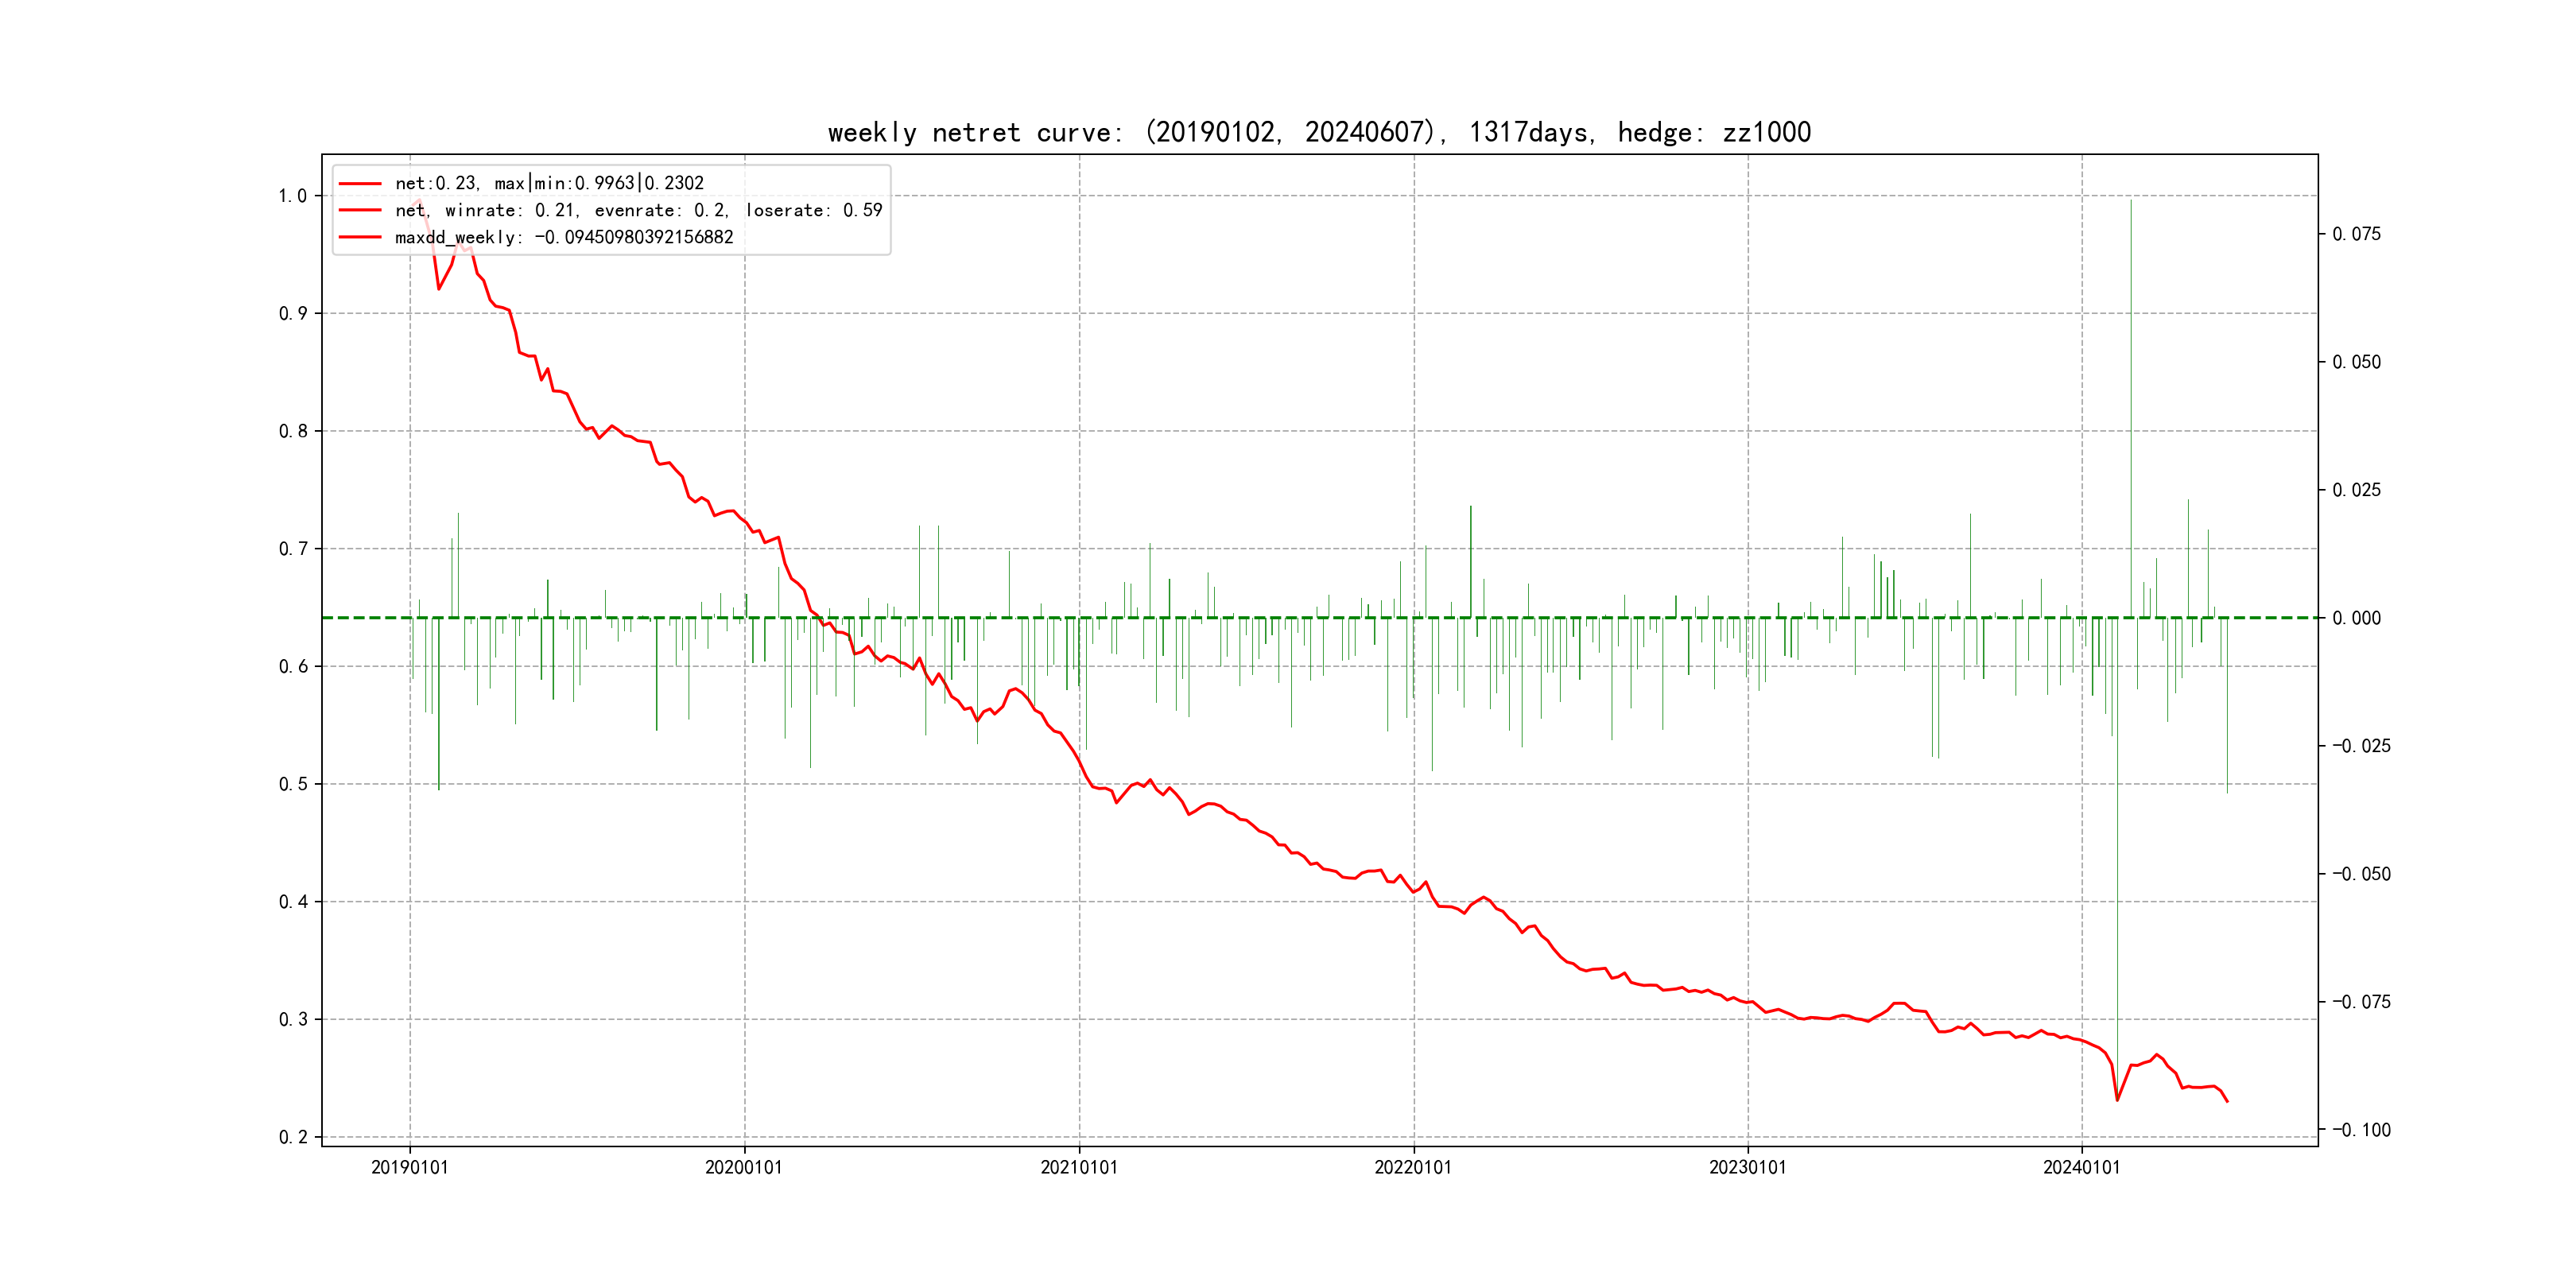
Task: Click the legend text showing 'loserate: 0.59'
Action: click(813, 211)
